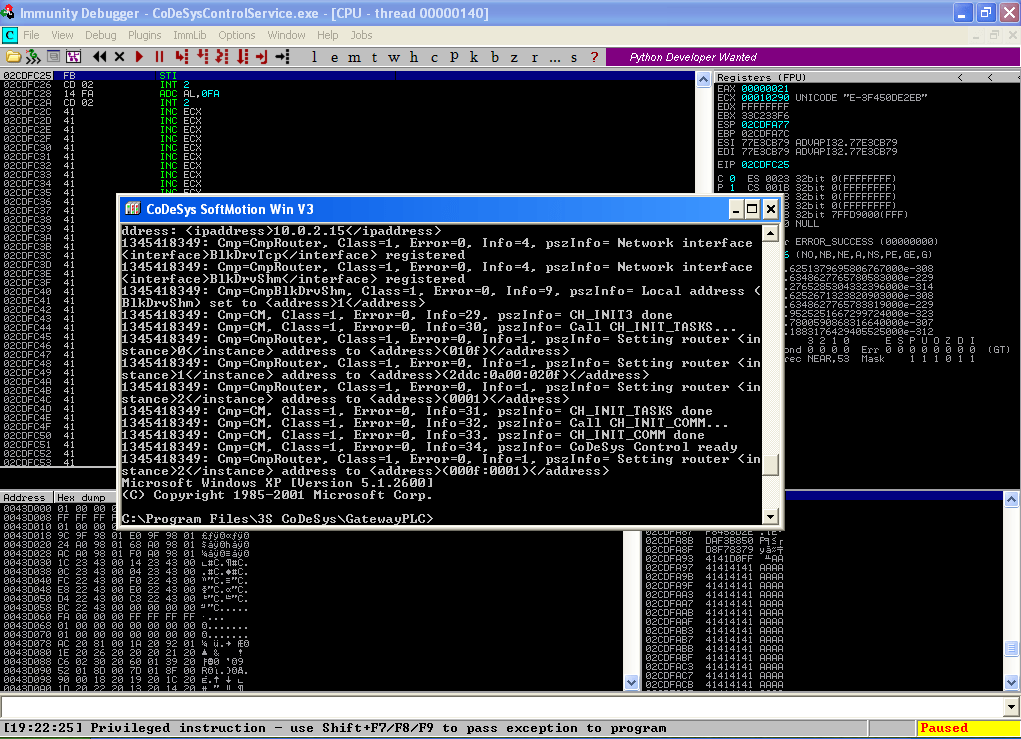Open the log window 'l' toolbar button
Image resolution: width=1021 pixels, height=739 pixels.
click(x=315, y=57)
